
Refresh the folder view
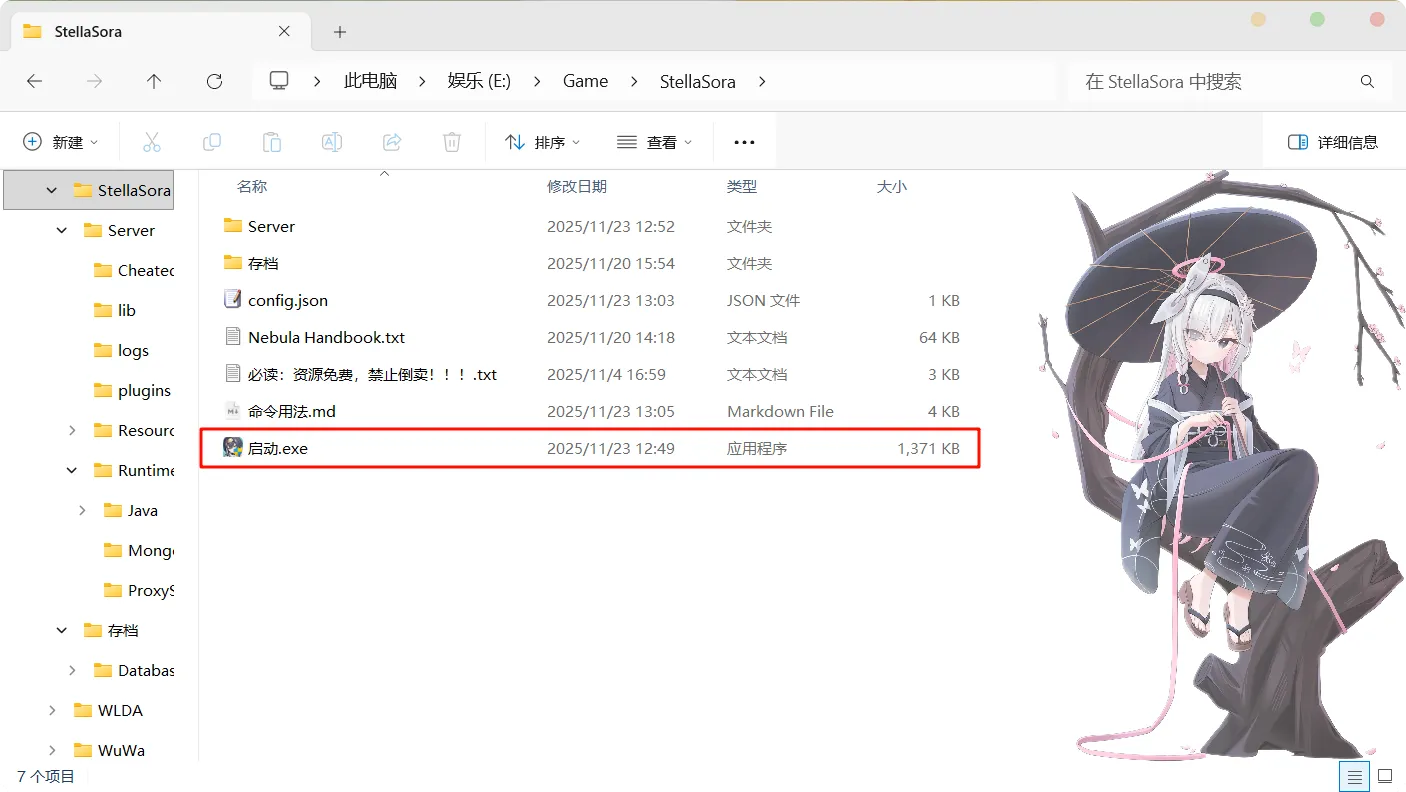pyautogui.click(x=214, y=81)
